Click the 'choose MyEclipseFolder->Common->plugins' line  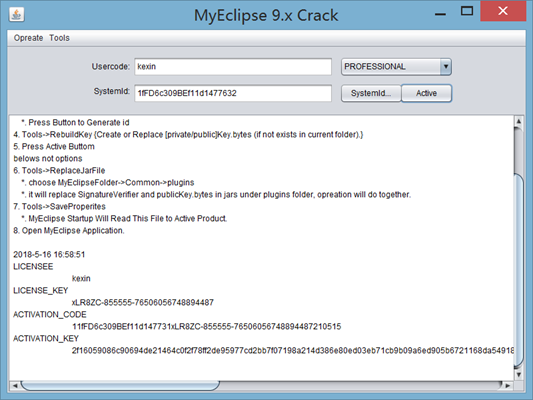pos(108,182)
